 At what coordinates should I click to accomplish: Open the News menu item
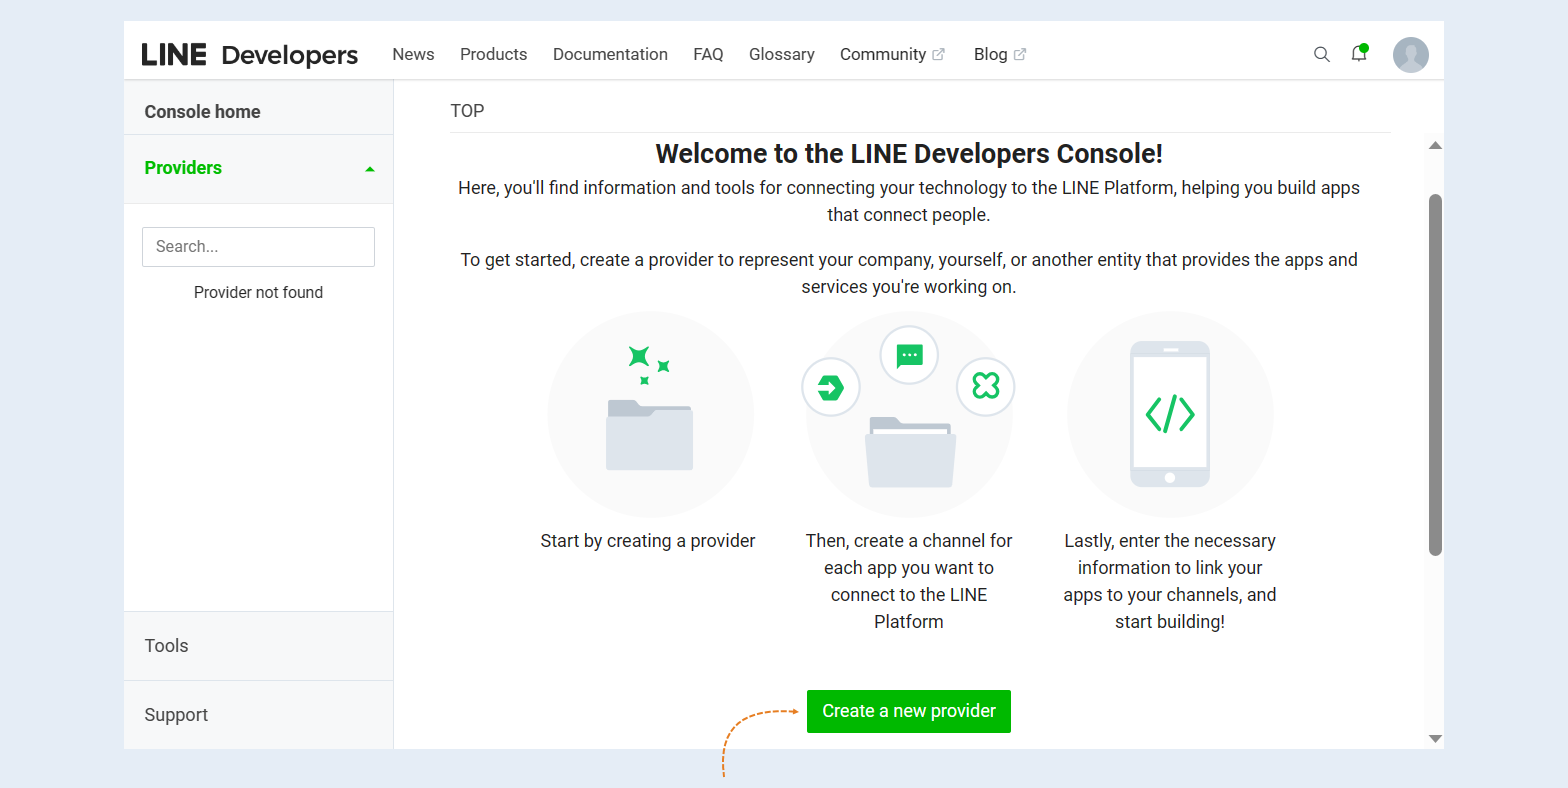click(x=413, y=54)
